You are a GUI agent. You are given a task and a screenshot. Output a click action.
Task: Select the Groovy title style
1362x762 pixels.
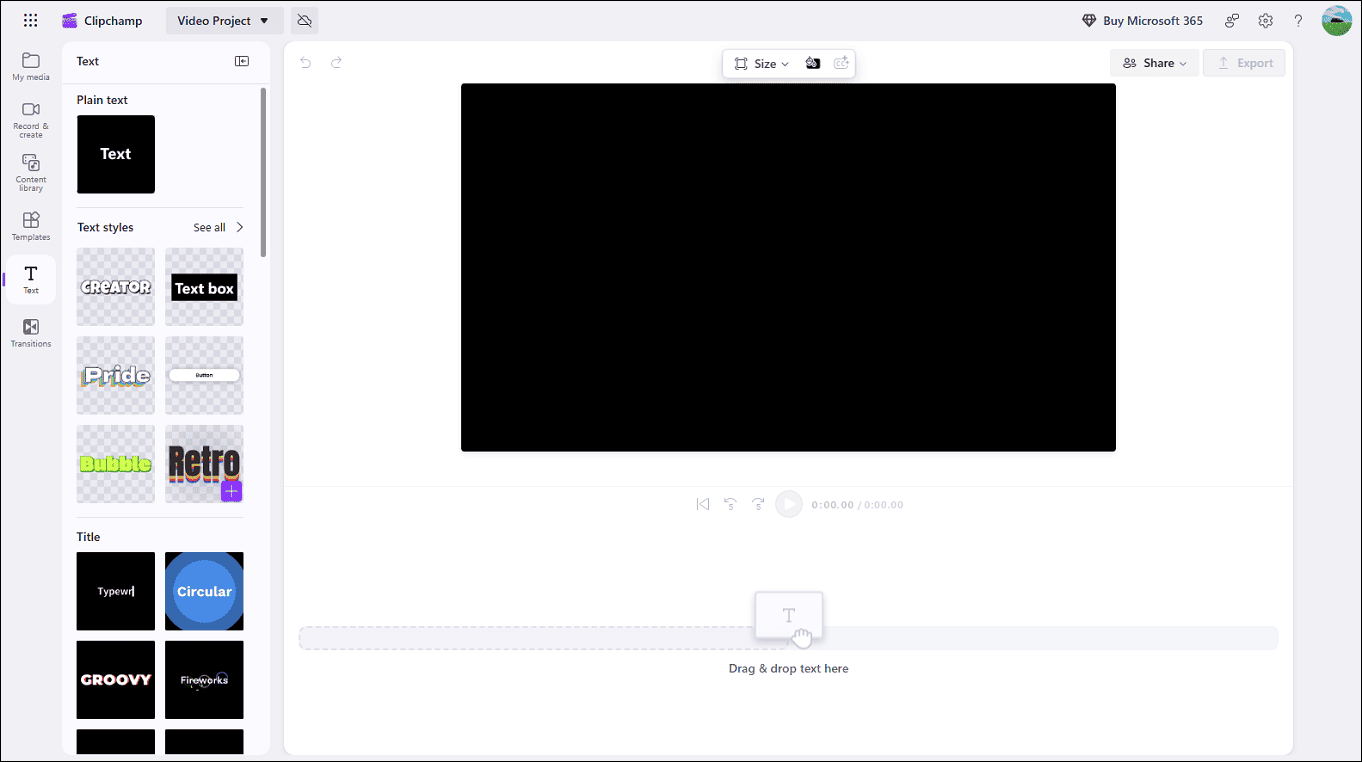[116, 680]
